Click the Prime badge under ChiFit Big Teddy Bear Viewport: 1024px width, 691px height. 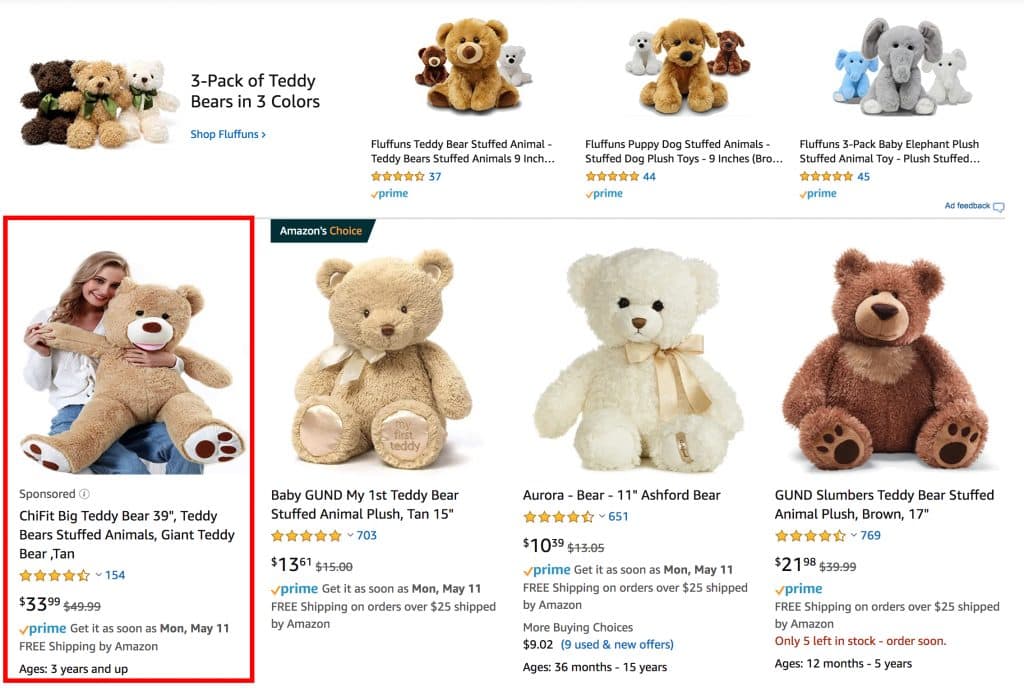[x=42, y=628]
